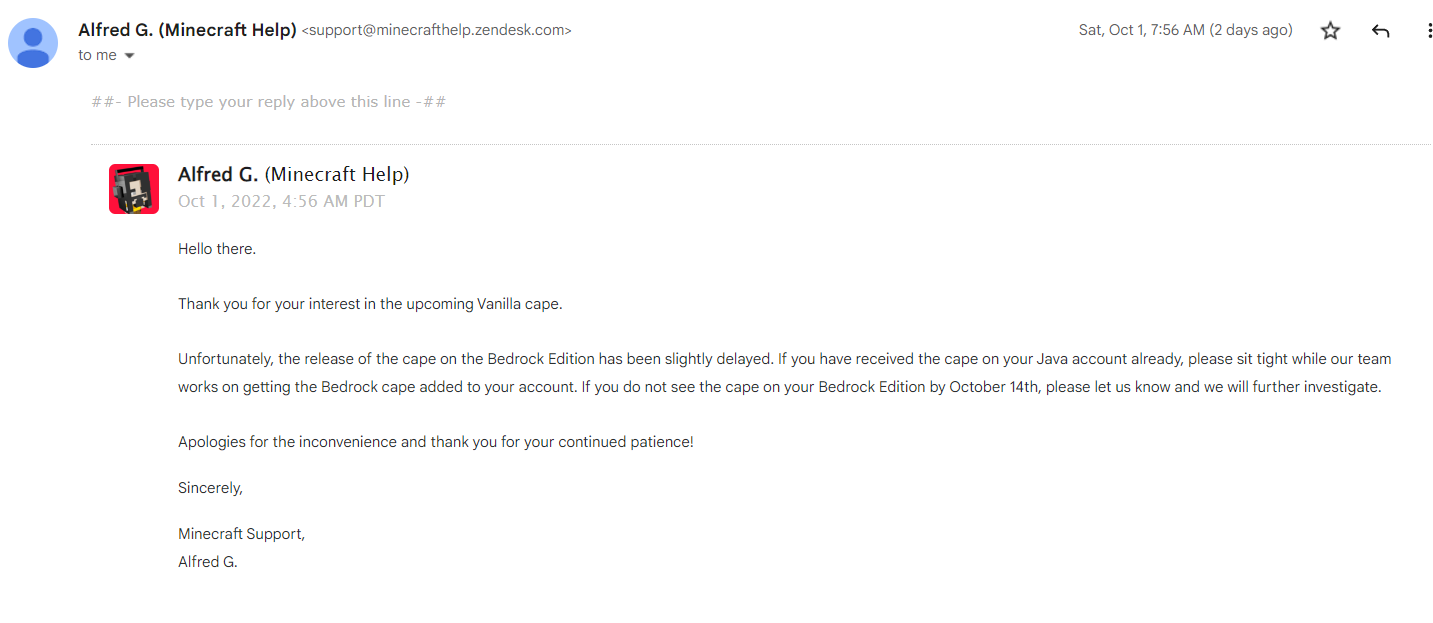Click the red Minecraft character avatar

coord(134,189)
